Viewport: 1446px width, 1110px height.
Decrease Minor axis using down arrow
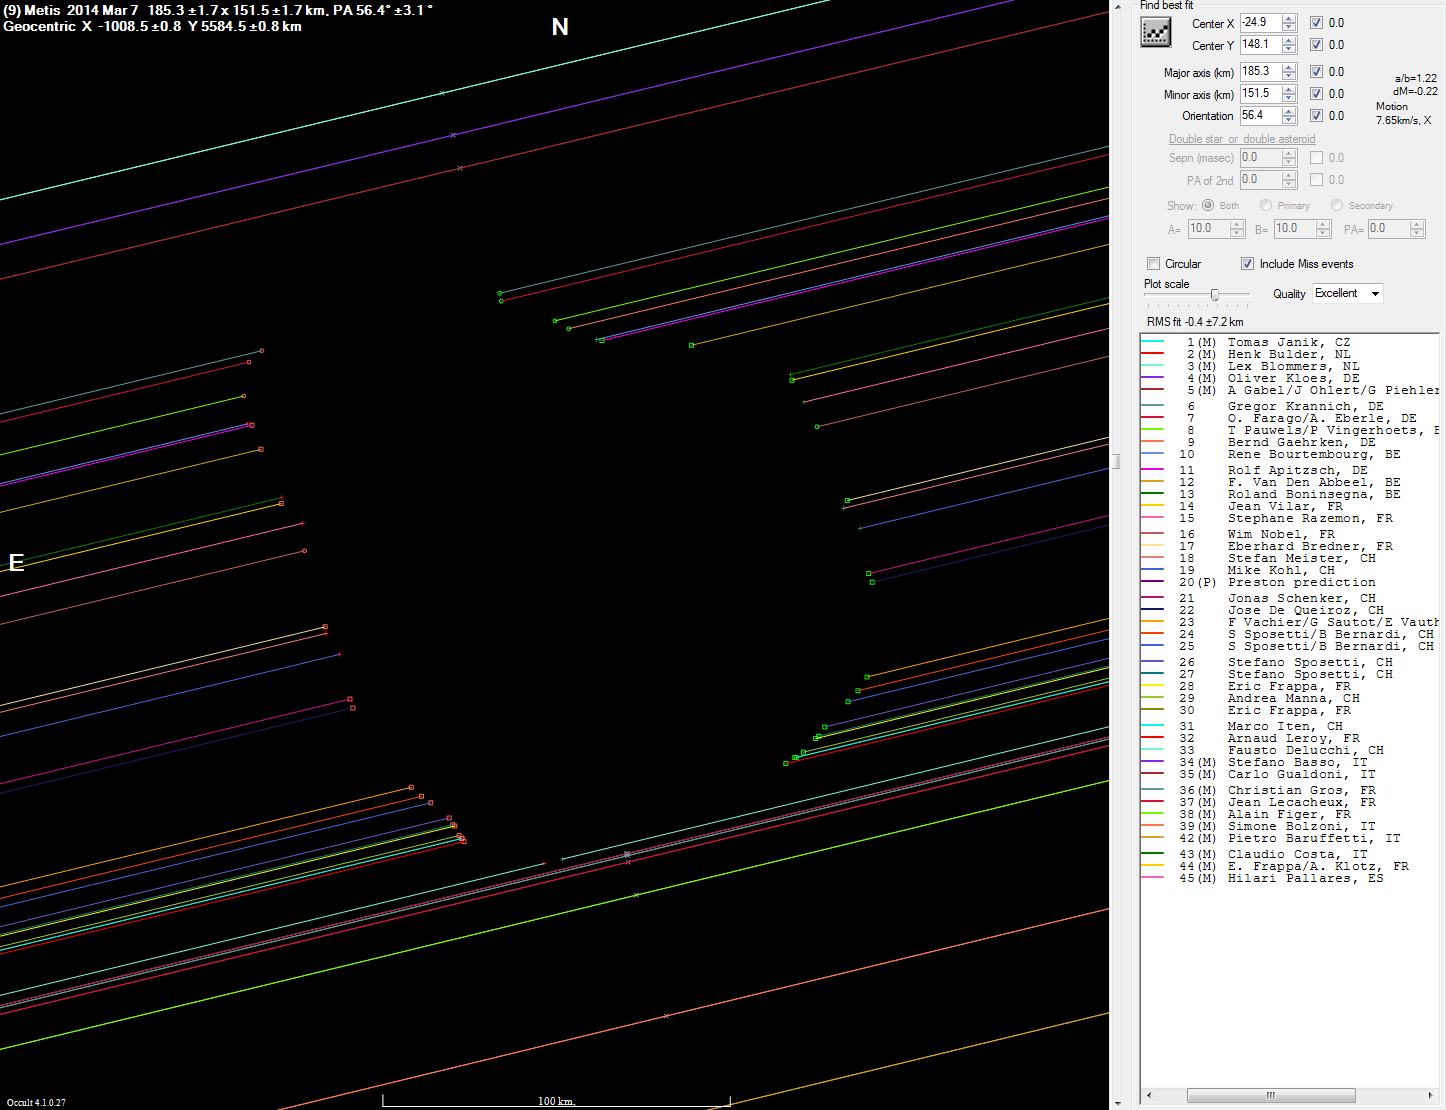click(x=1289, y=98)
